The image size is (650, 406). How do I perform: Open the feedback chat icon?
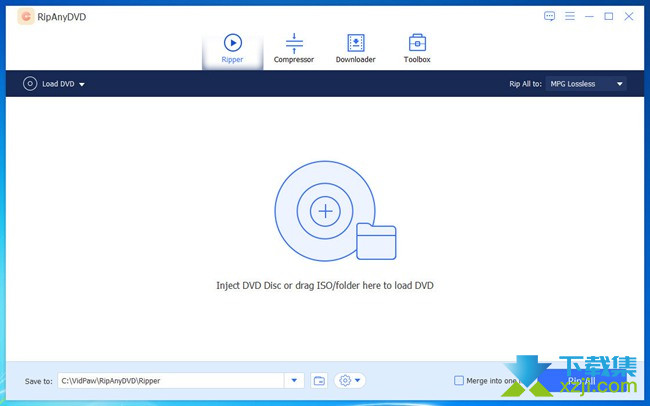point(549,16)
